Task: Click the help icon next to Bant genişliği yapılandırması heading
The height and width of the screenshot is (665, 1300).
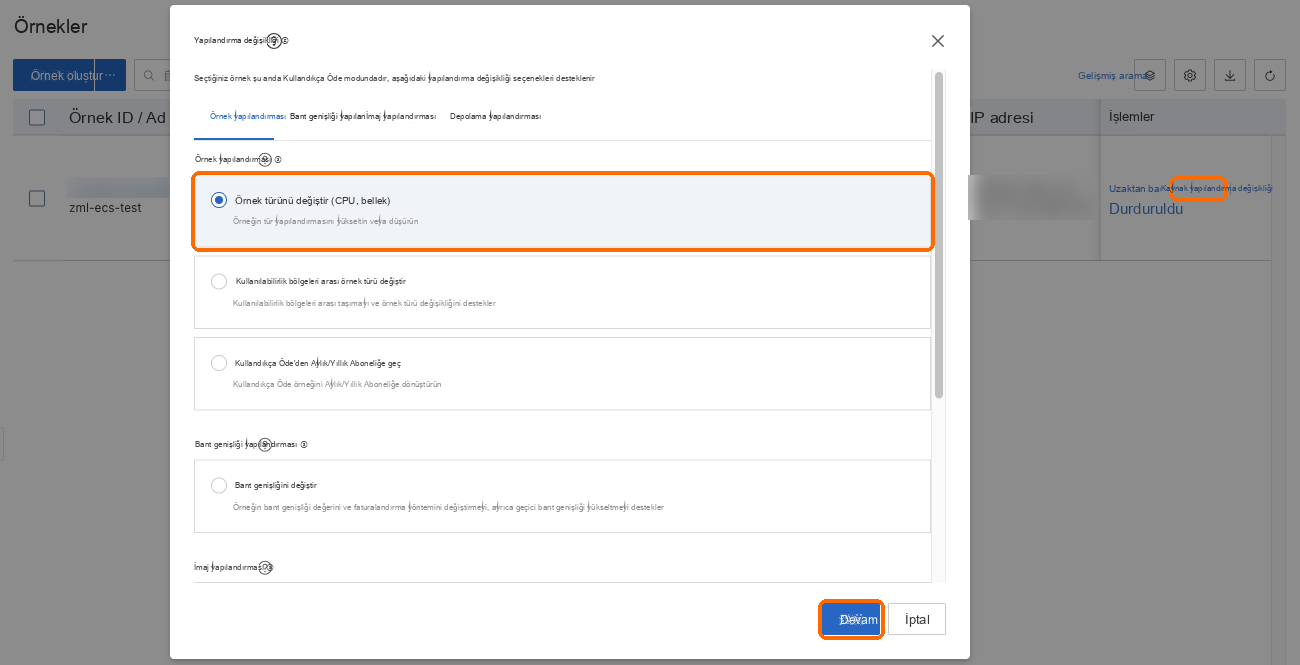Action: pyautogui.click(x=304, y=444)
